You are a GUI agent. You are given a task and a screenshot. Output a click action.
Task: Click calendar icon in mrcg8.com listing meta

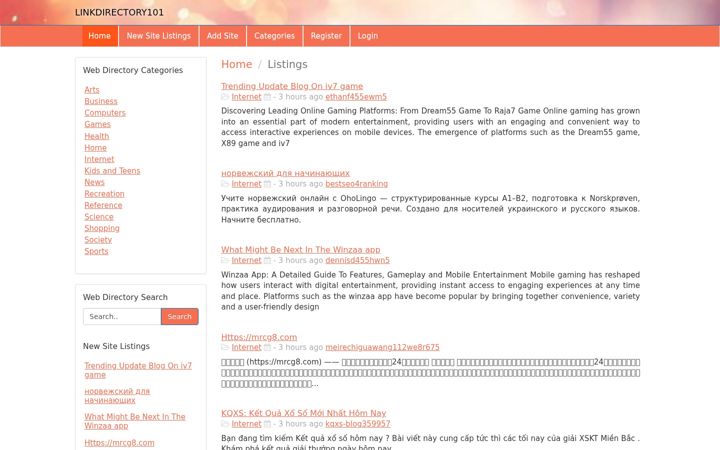coord(267,347)
